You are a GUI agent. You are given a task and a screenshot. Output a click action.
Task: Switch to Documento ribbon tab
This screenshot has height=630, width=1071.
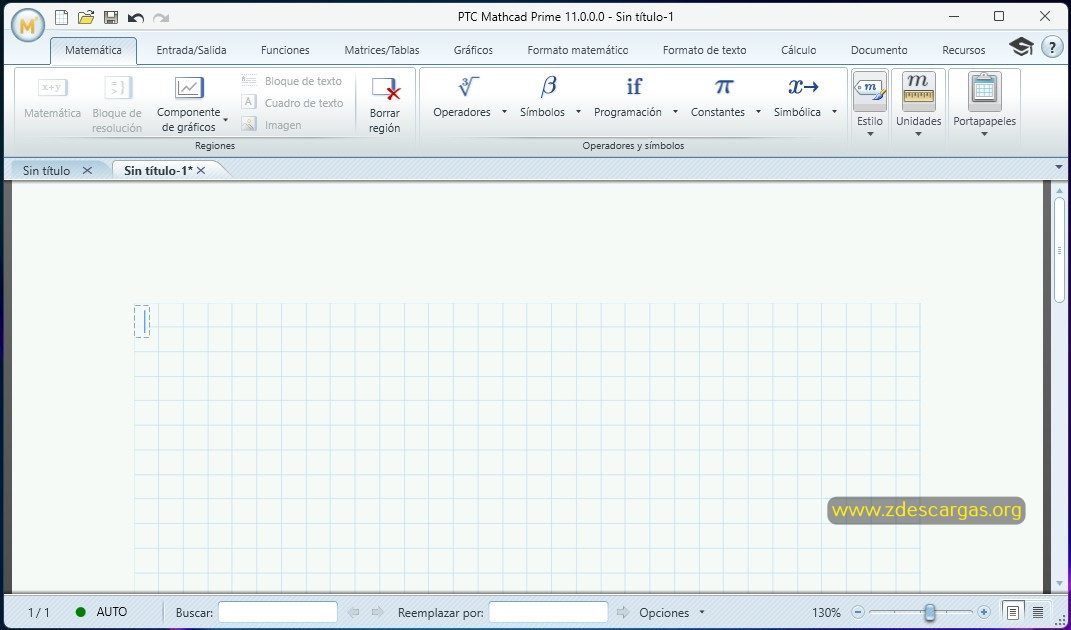pyautogui.click(x=879, y=50)
